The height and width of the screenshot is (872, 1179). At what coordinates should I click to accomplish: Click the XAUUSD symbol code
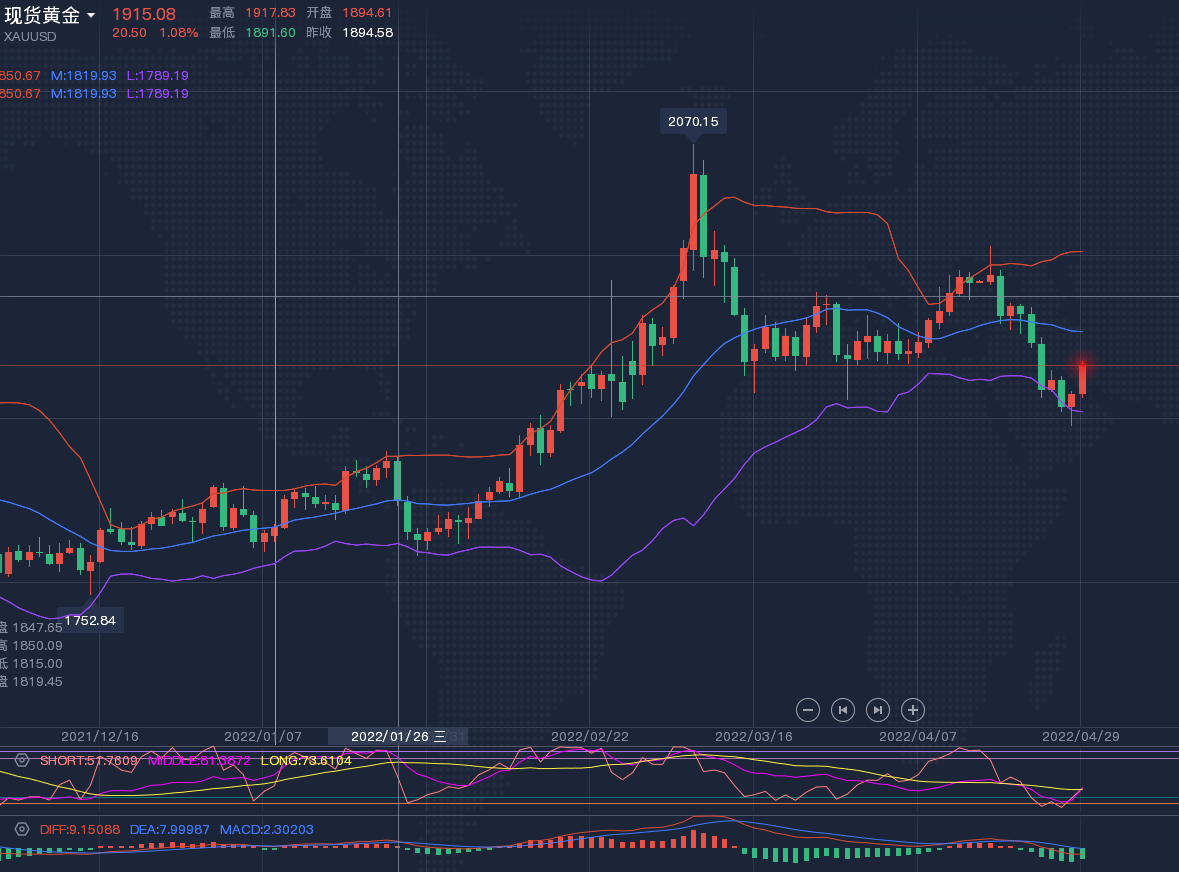pos(30,36)
